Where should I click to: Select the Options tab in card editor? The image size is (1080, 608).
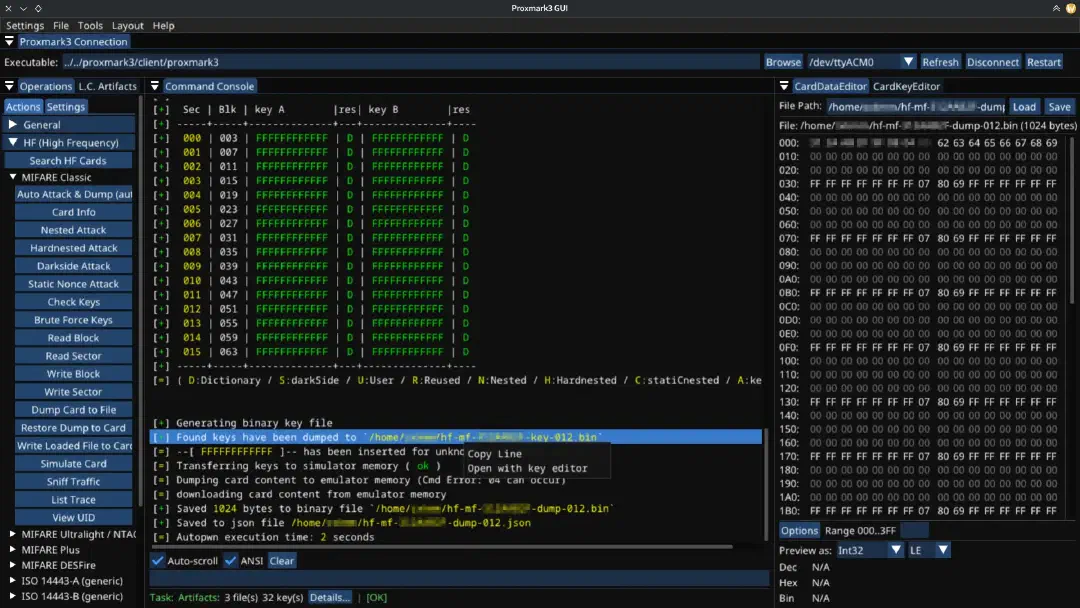coord(800,530)
